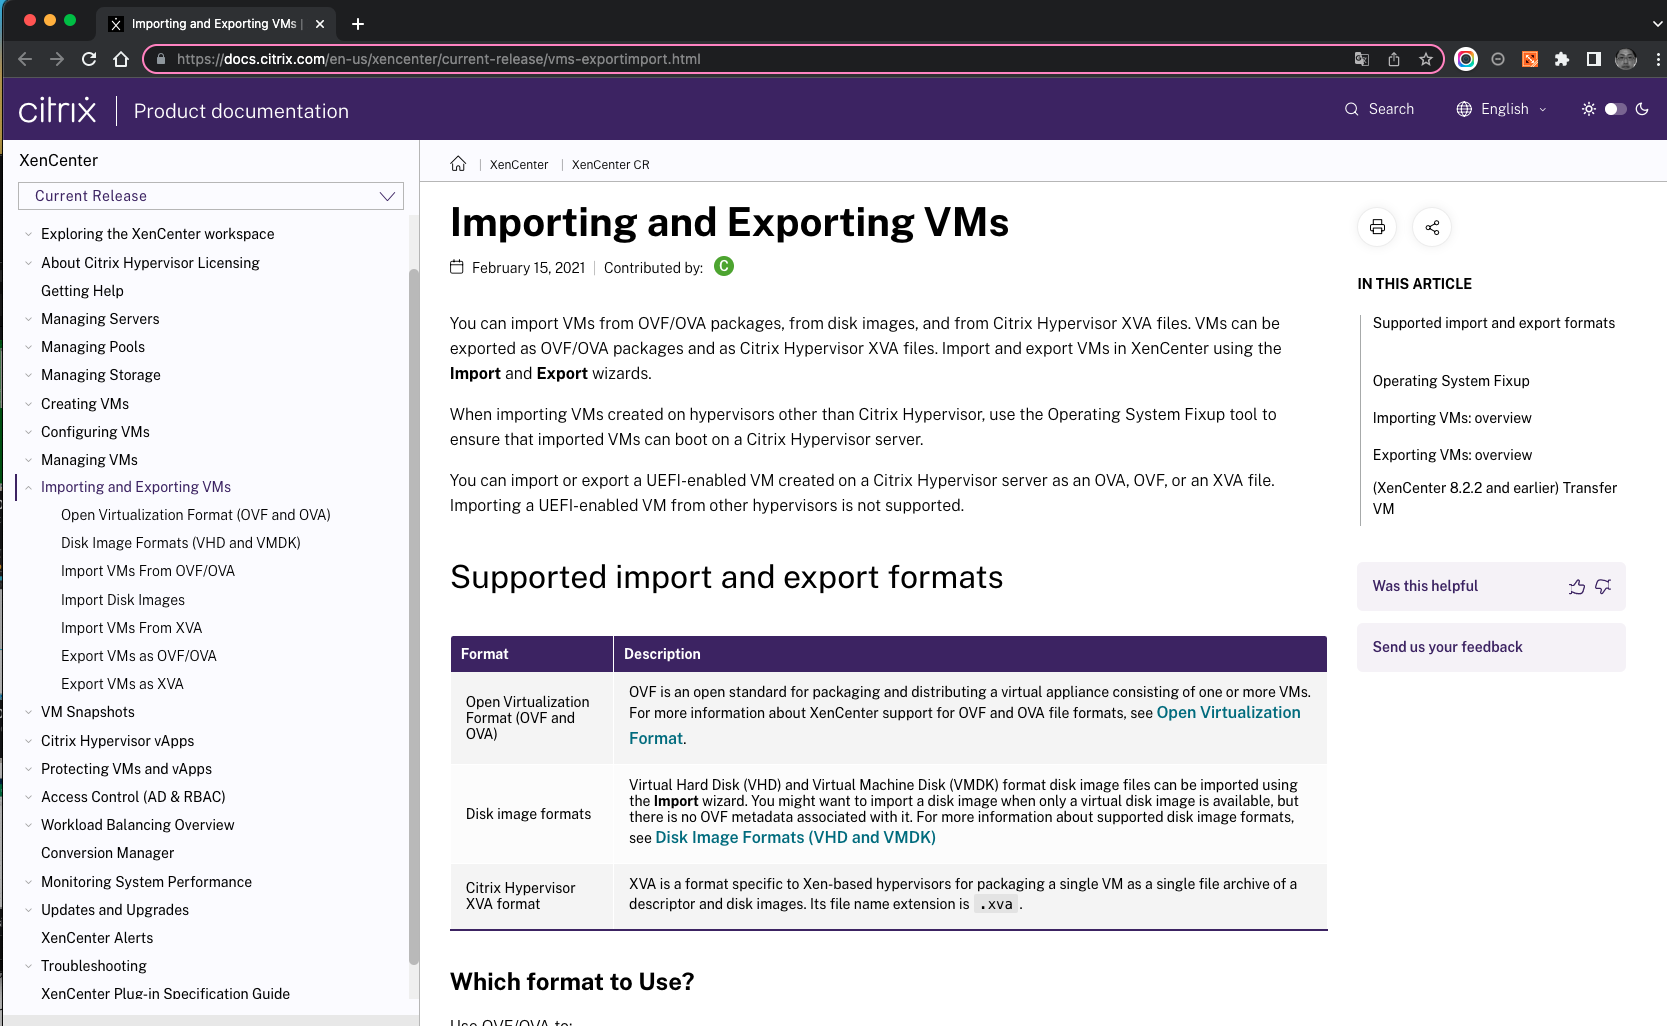Viewport: 1667px width, 1026px height.
Task: Click the share icon in address bar
Action: point(1394,59)
